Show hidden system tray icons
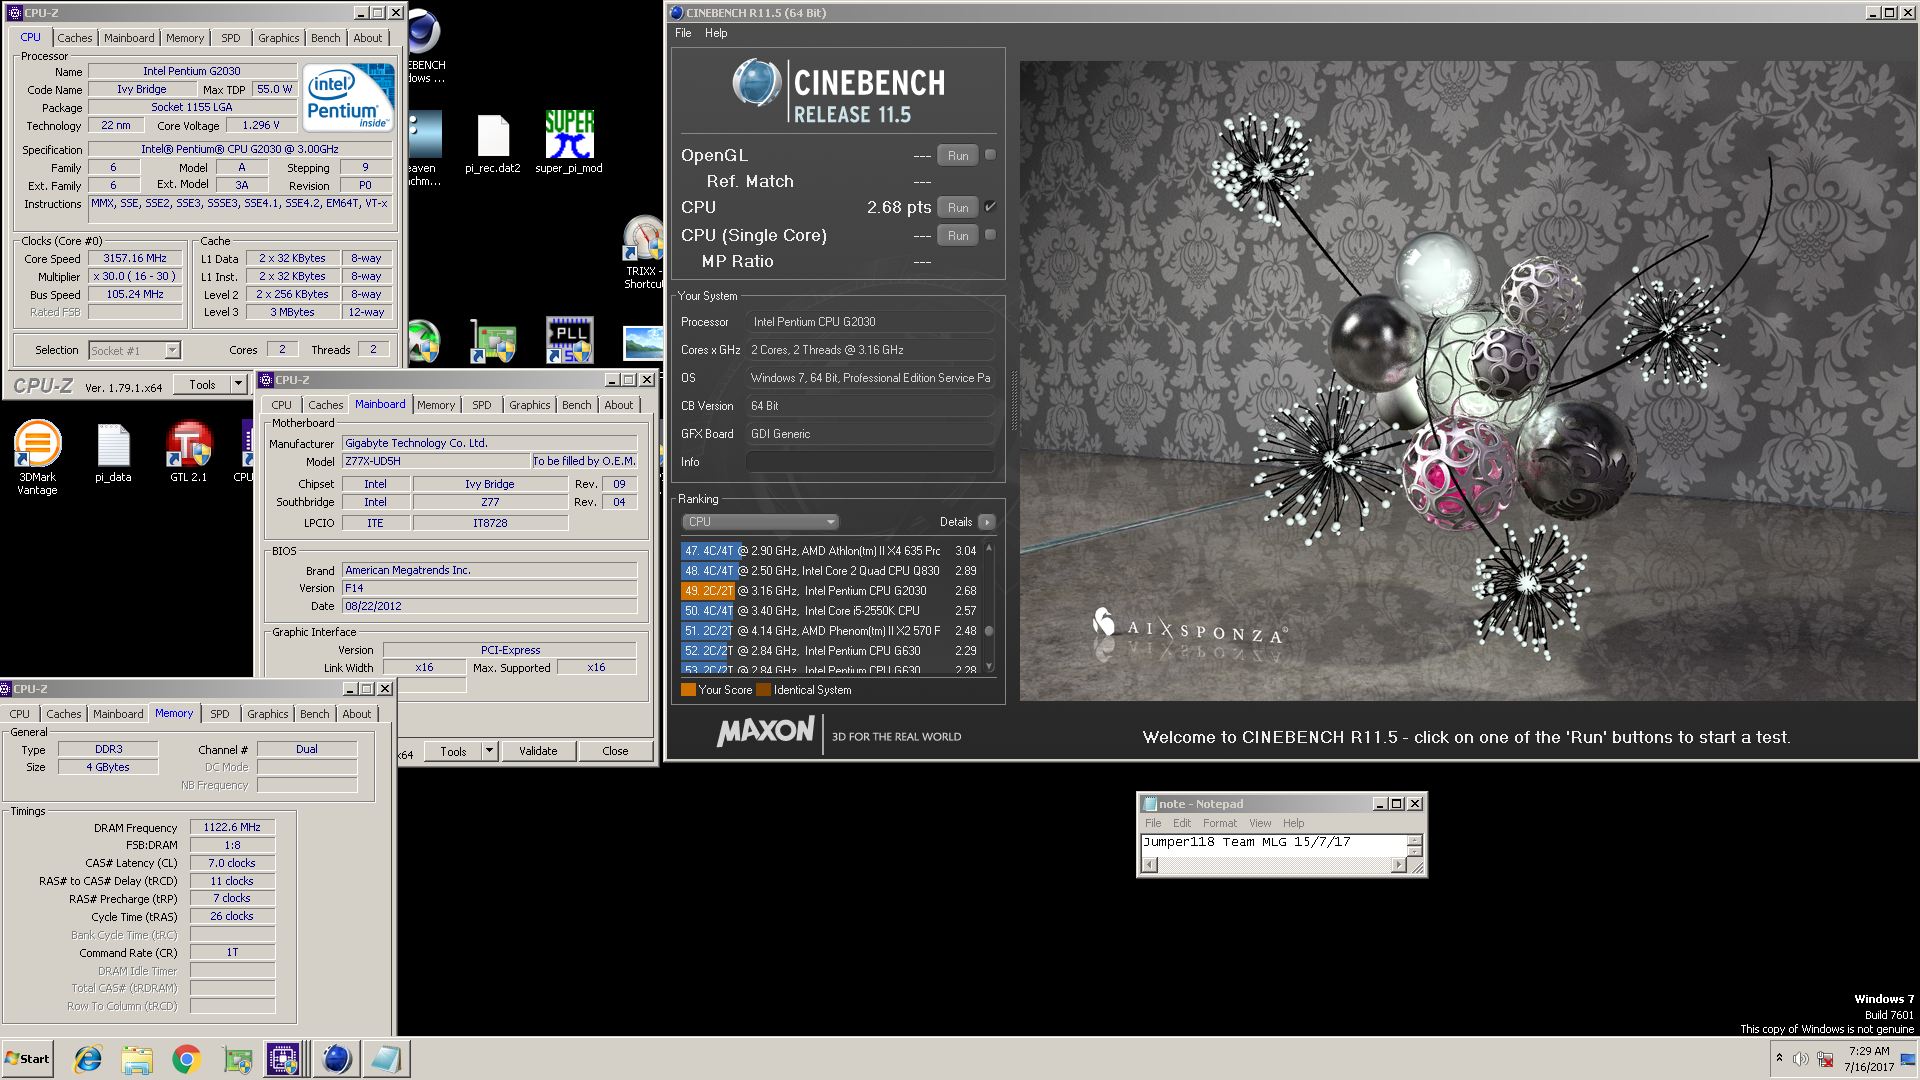 click(1779, 1058)
